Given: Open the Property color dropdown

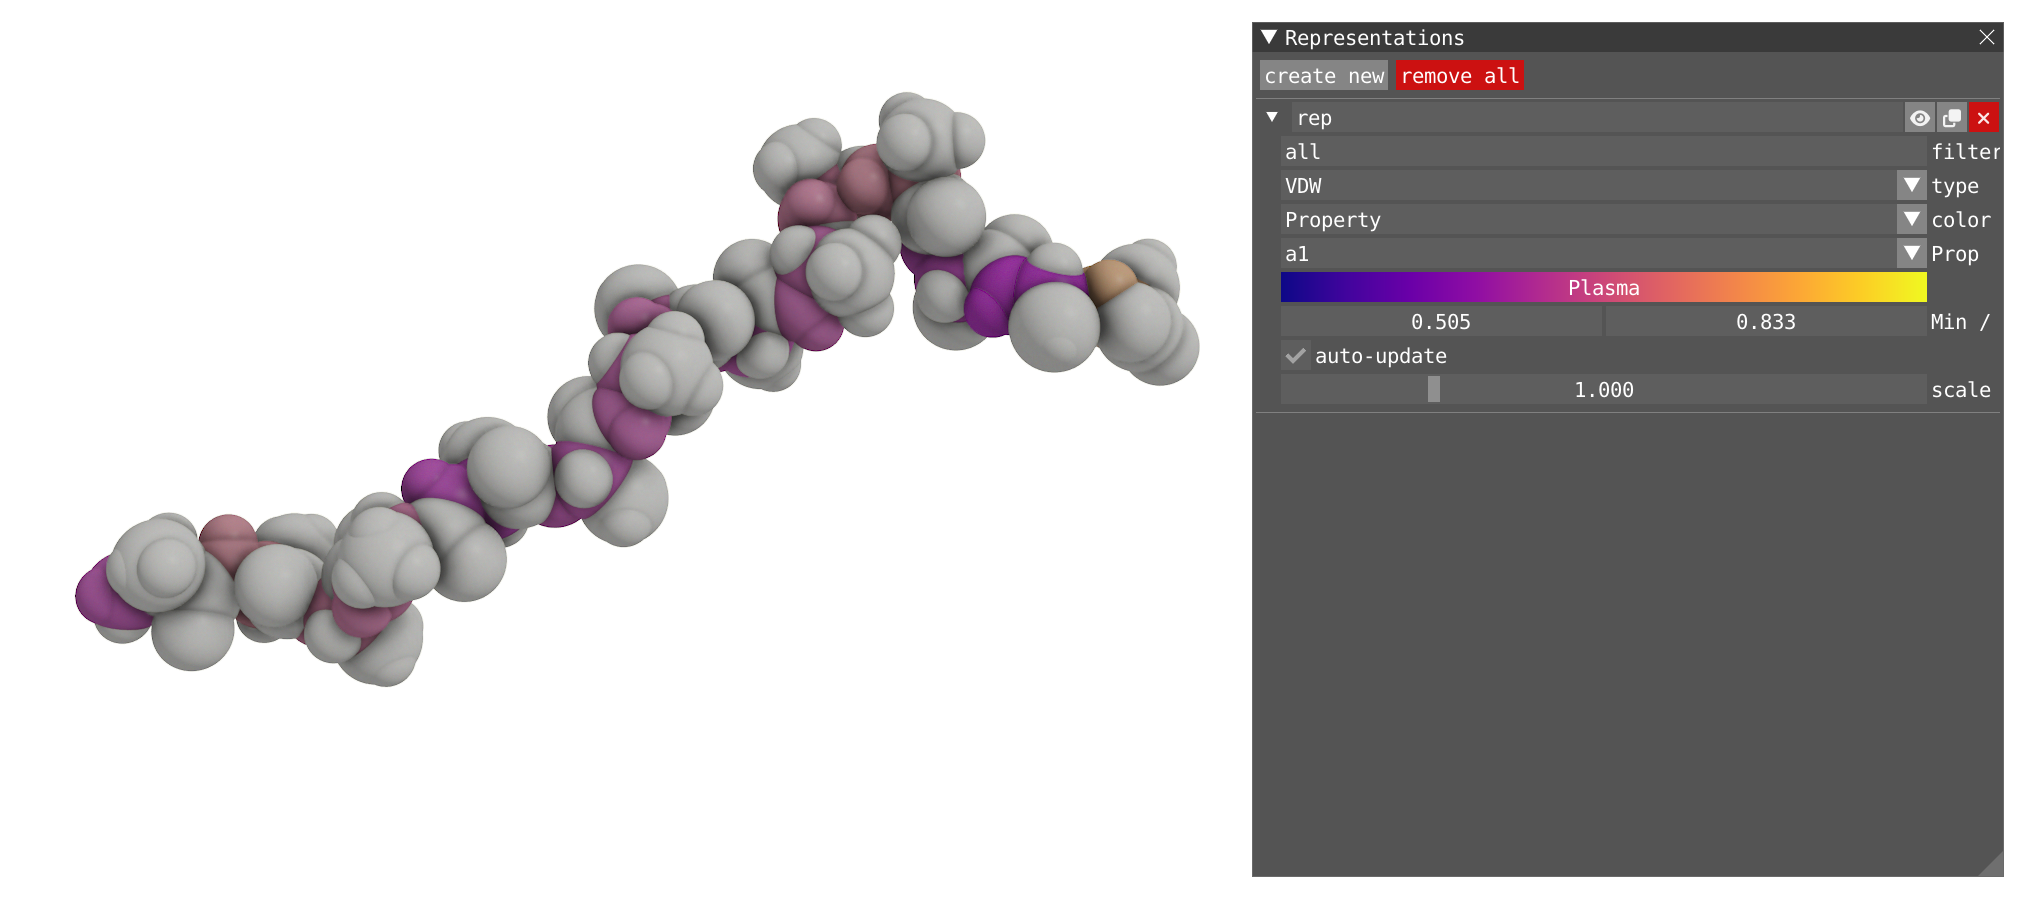Looking at the screenshot, I should pos(1911,220).
